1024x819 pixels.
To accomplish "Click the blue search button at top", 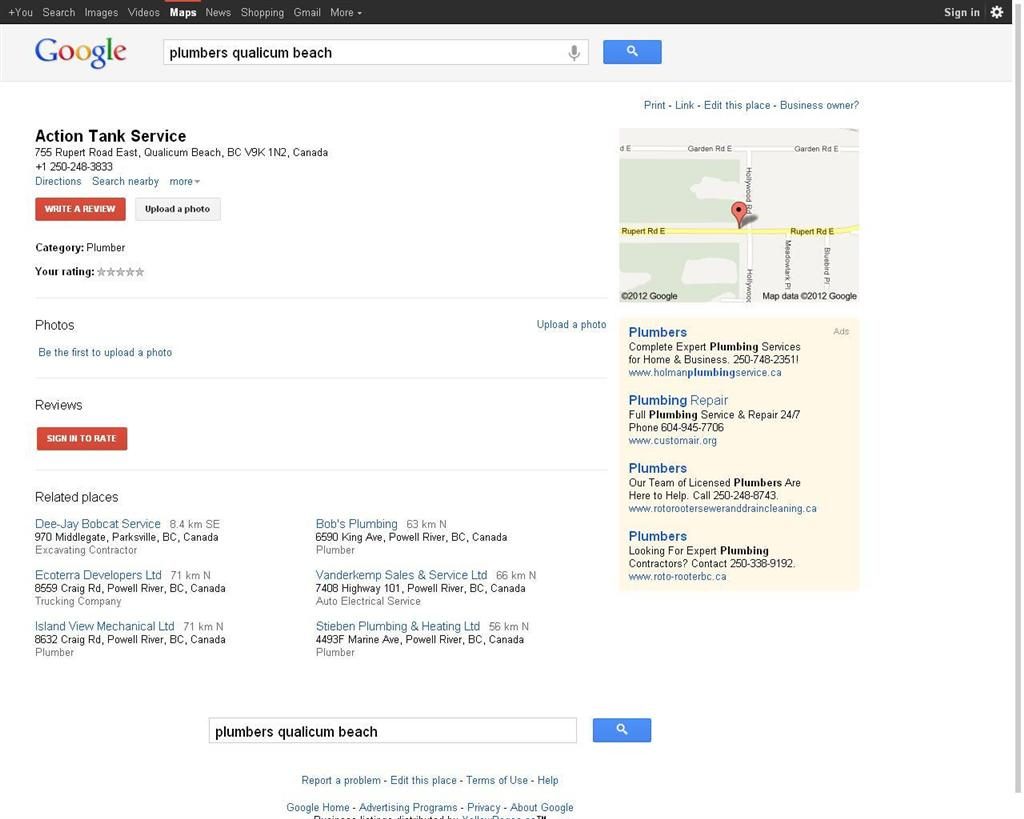I will [632, 52].
